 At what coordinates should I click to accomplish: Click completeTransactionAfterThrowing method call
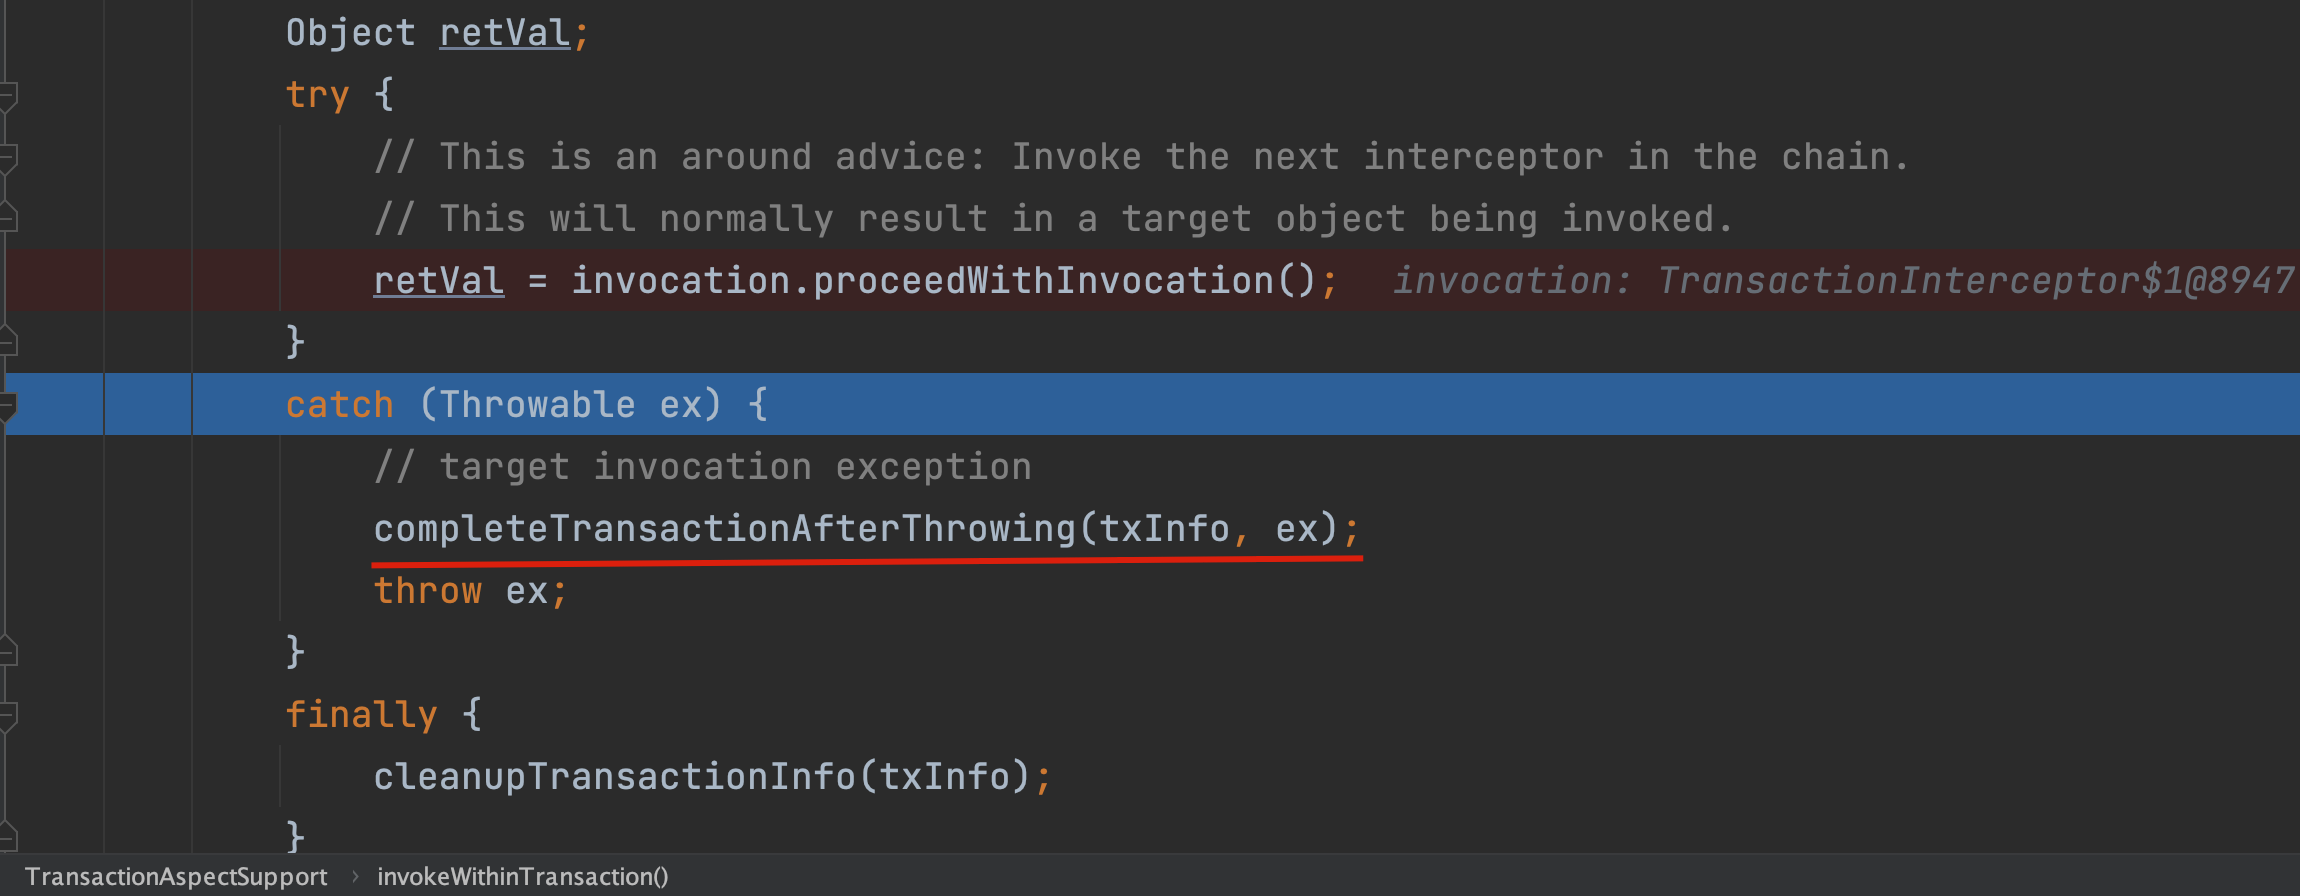click(724, 529)
